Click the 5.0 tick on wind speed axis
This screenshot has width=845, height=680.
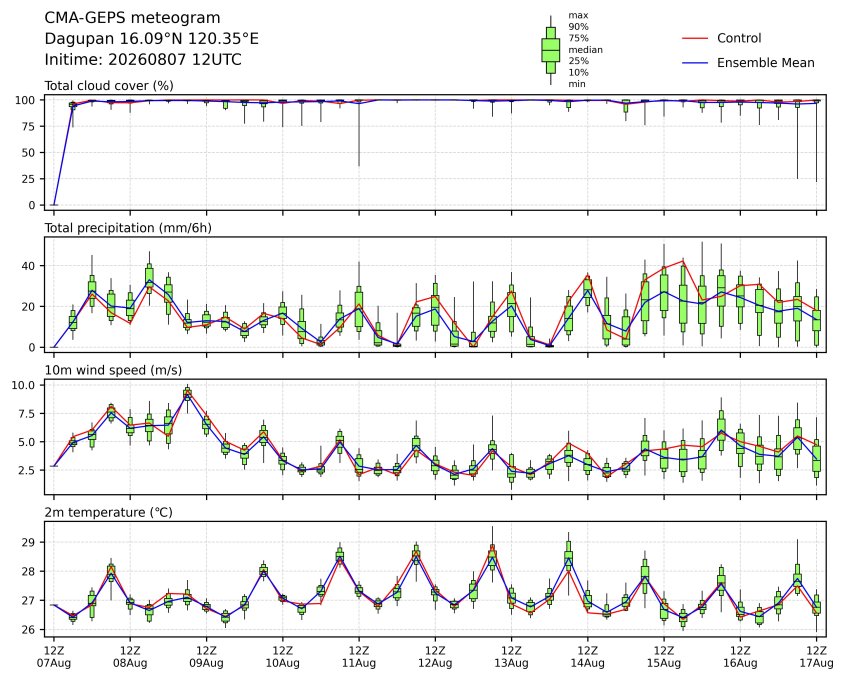pyautogui.click(x=27, y=442)
